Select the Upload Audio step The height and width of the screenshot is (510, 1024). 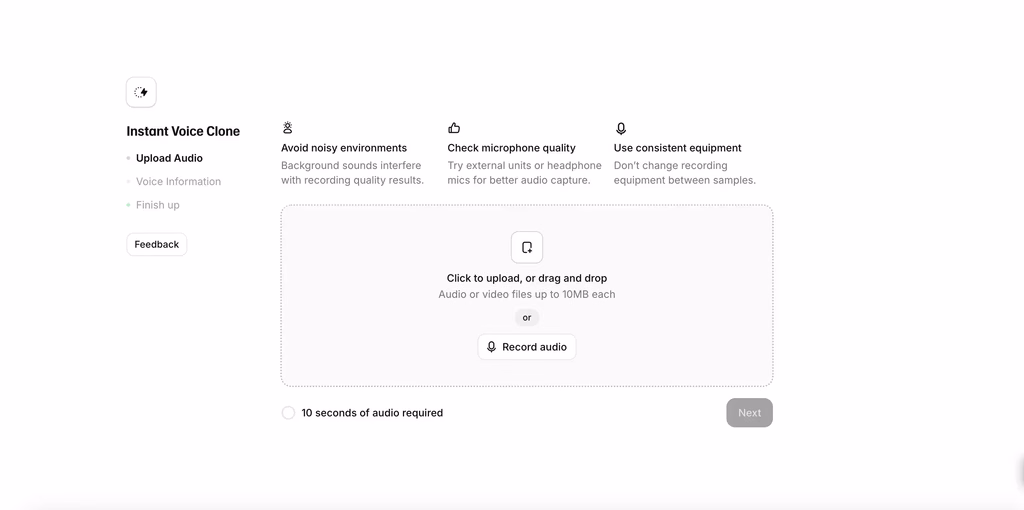click(x=169, y=158)
